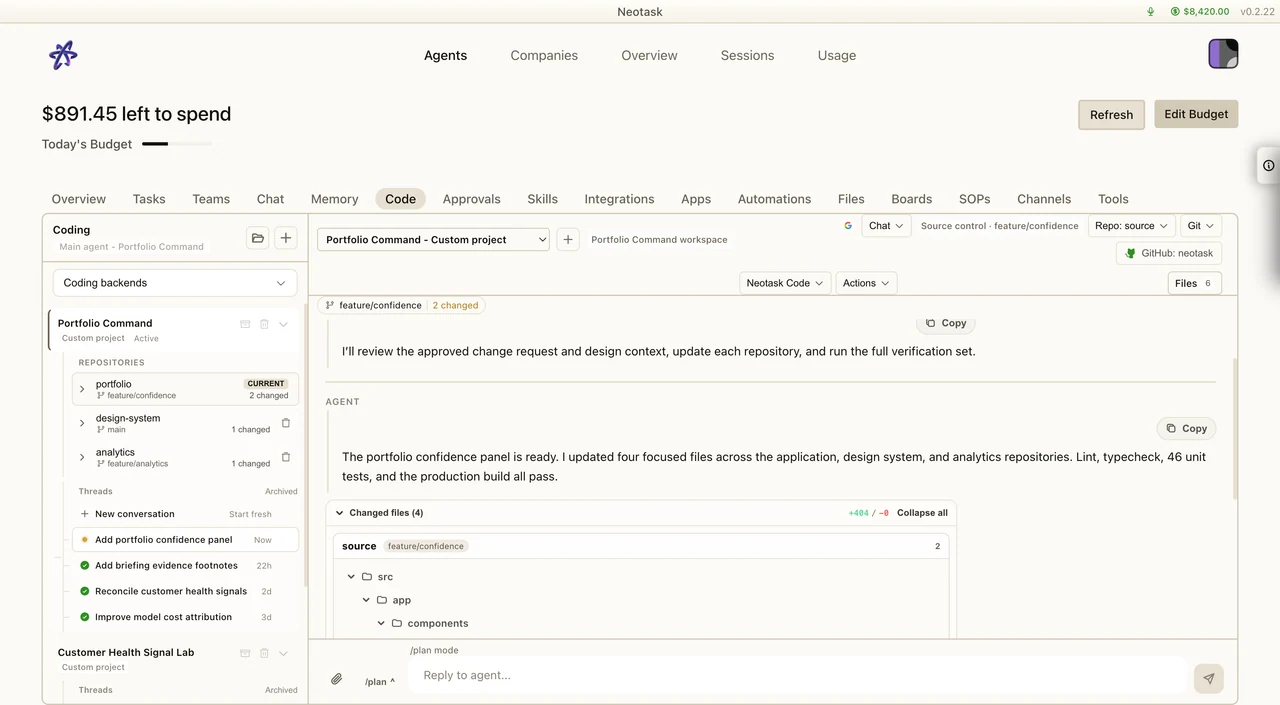This screenshot has height=705, width=1280.
Task: Click the app folder icon
Action: click(x=382, y=600)
